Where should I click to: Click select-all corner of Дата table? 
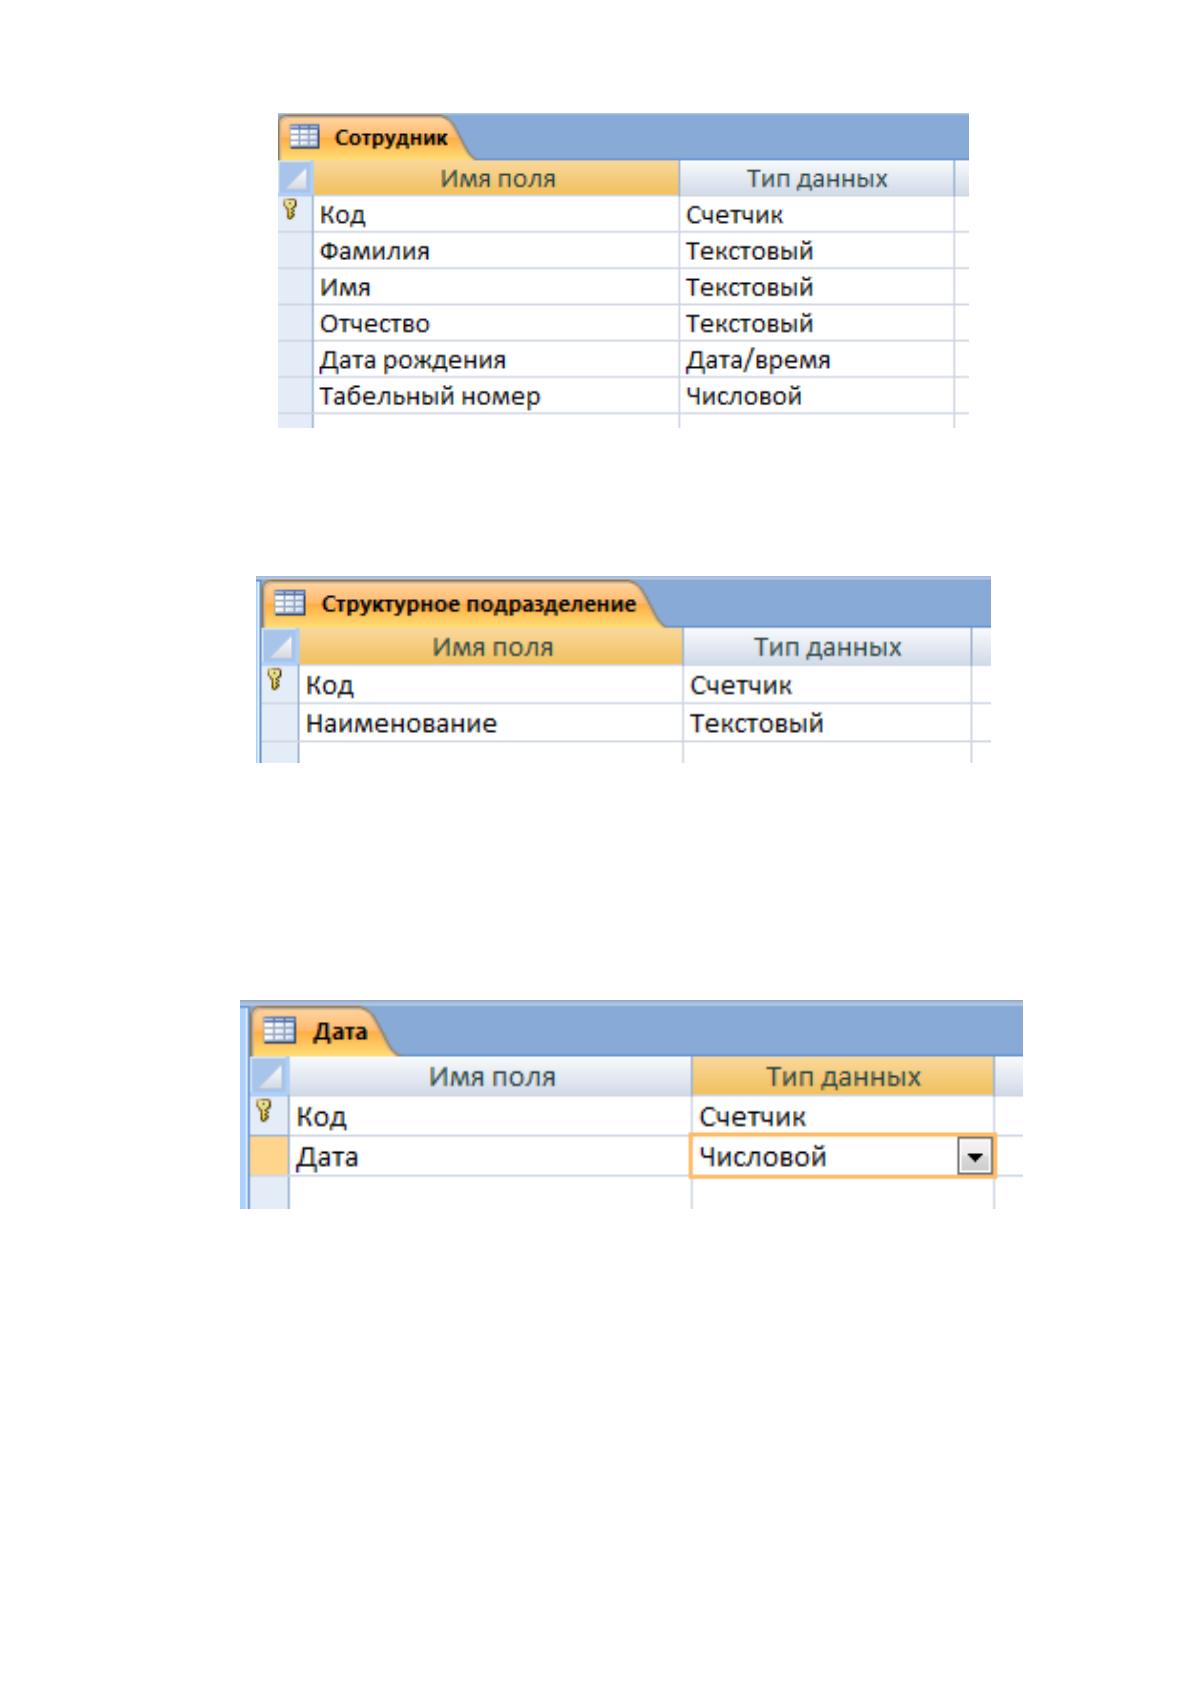(x=269, y=1076)
